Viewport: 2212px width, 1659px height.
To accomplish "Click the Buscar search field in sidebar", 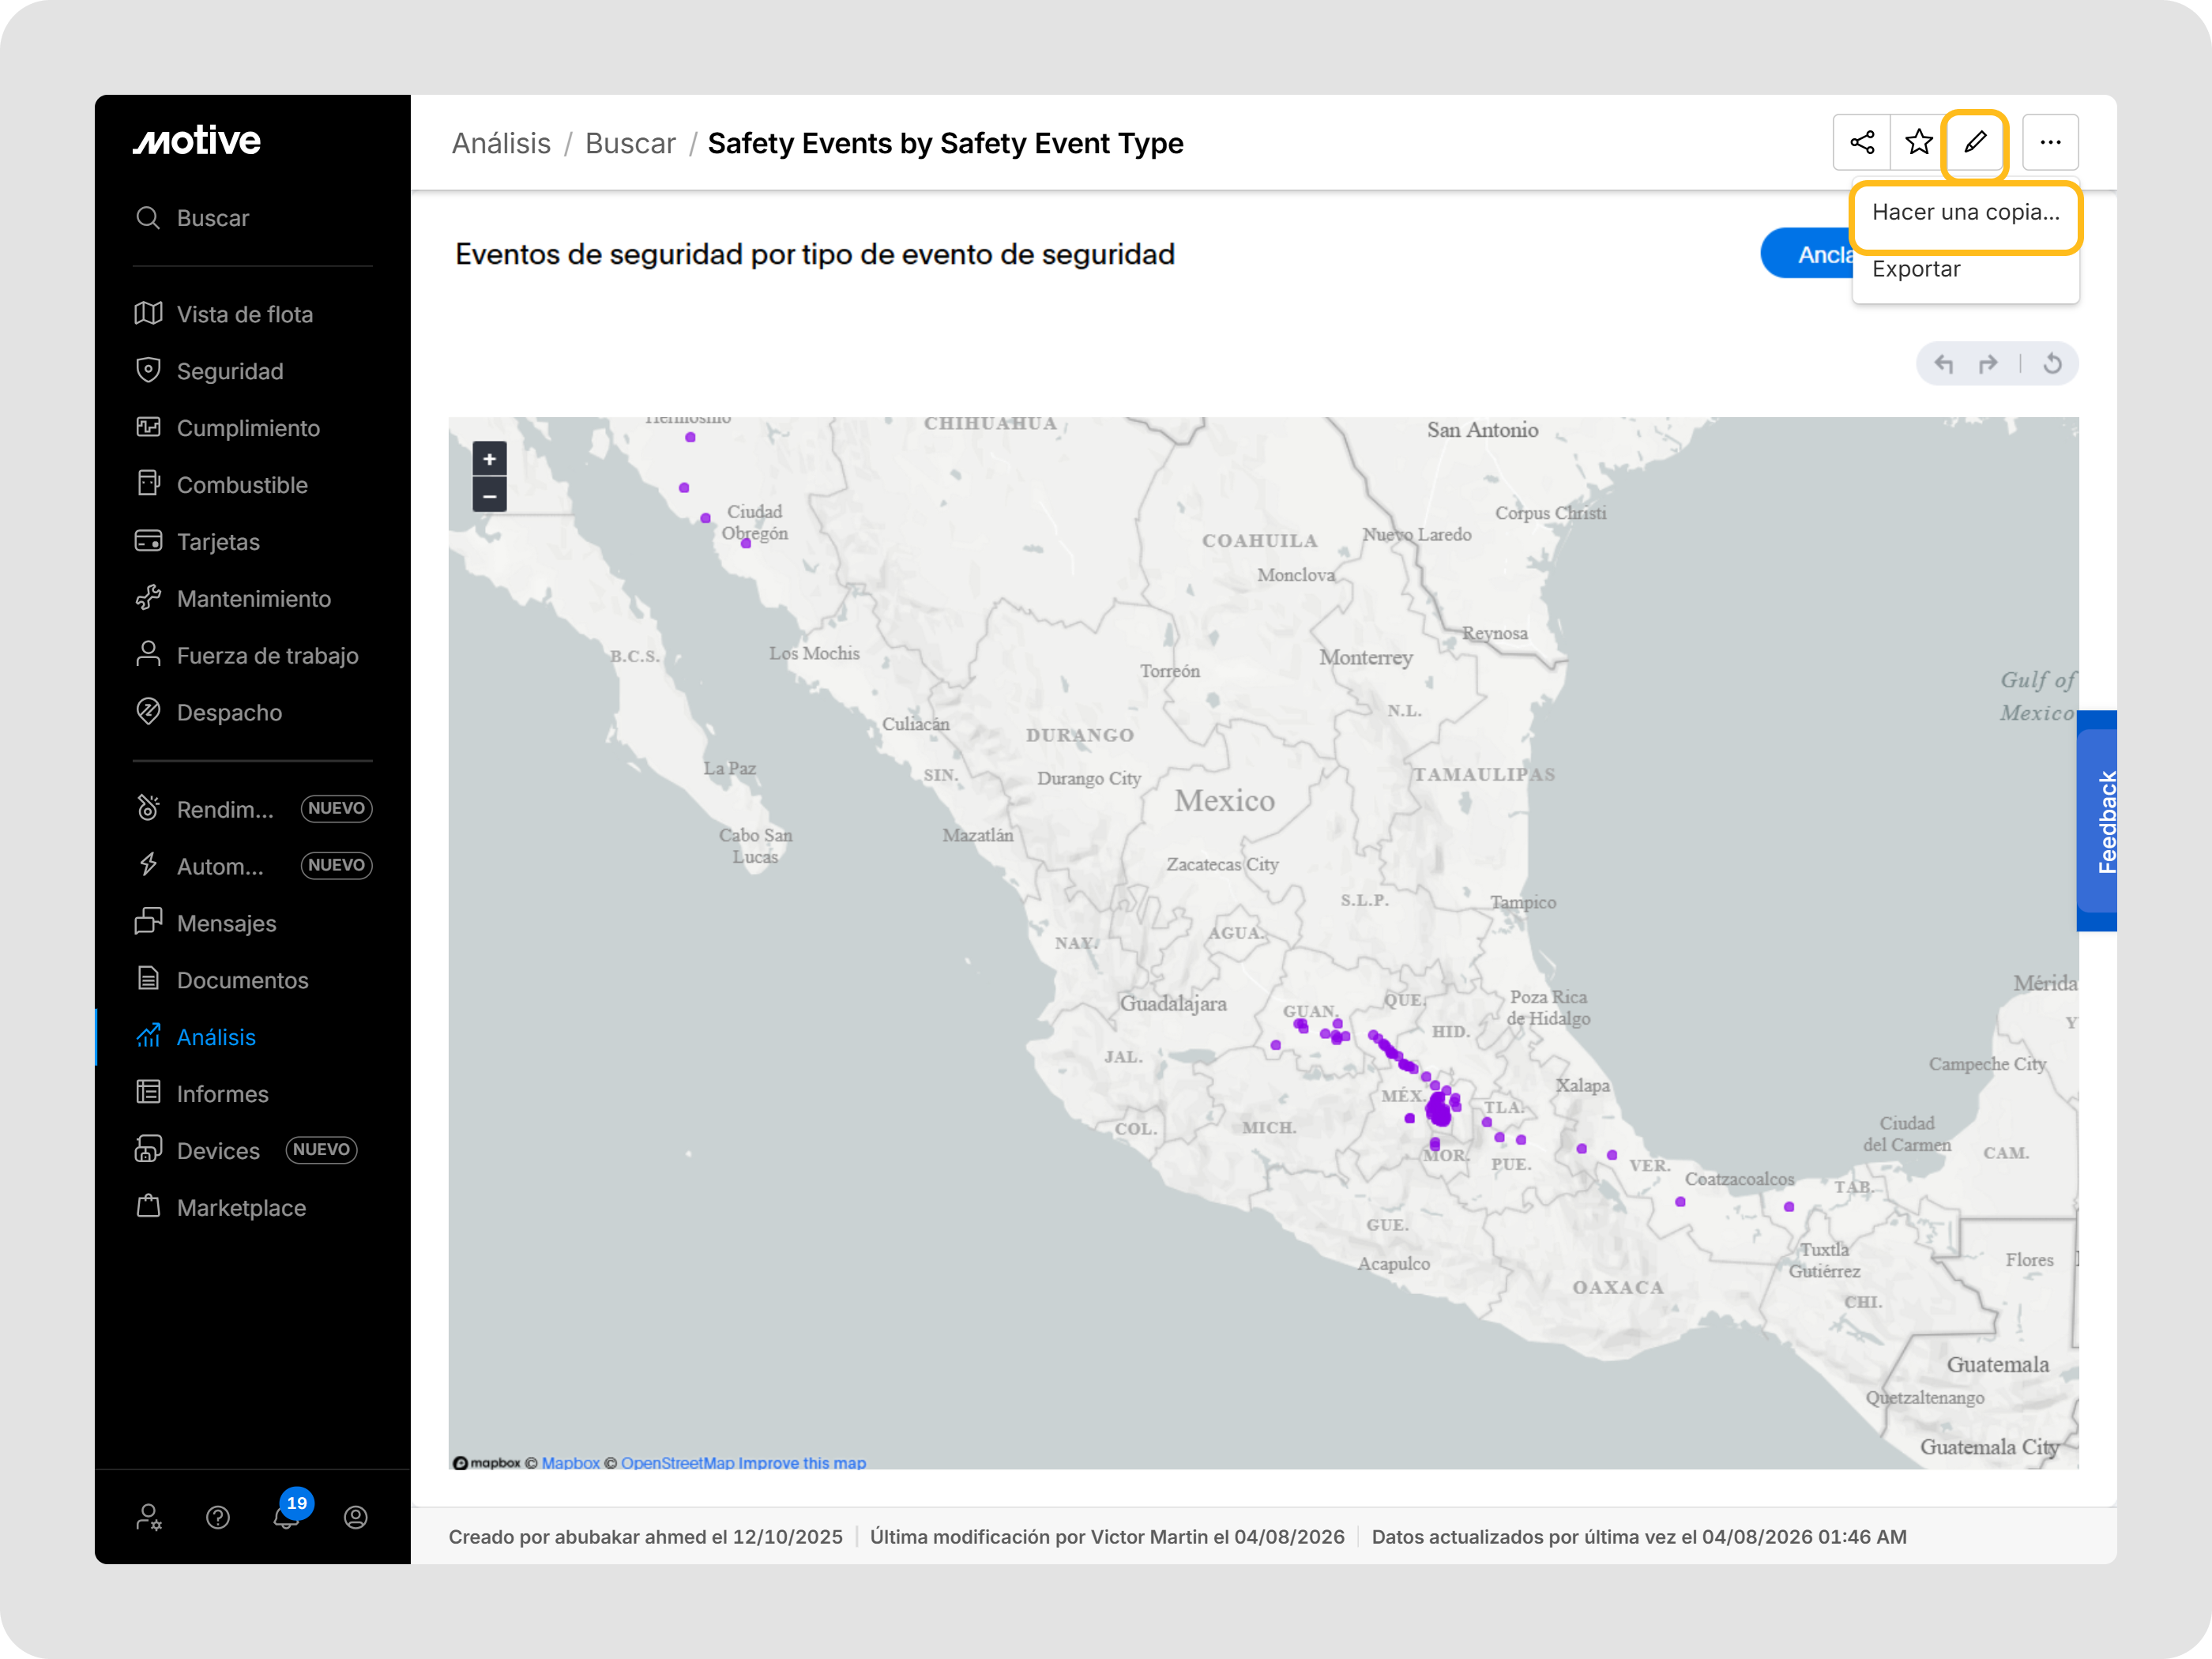I will 213,218.
